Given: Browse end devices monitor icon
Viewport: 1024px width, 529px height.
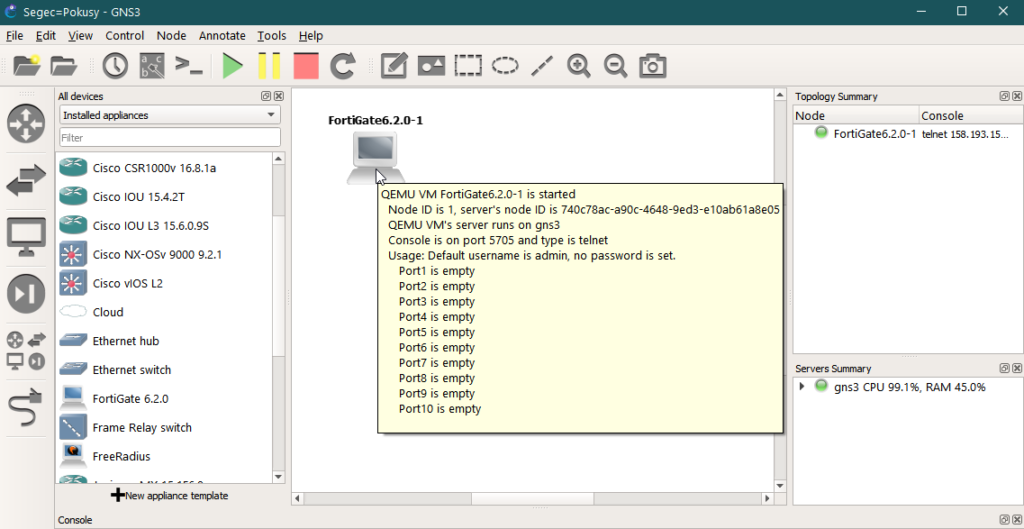Looking at the screenshot, I should (26, 238).
